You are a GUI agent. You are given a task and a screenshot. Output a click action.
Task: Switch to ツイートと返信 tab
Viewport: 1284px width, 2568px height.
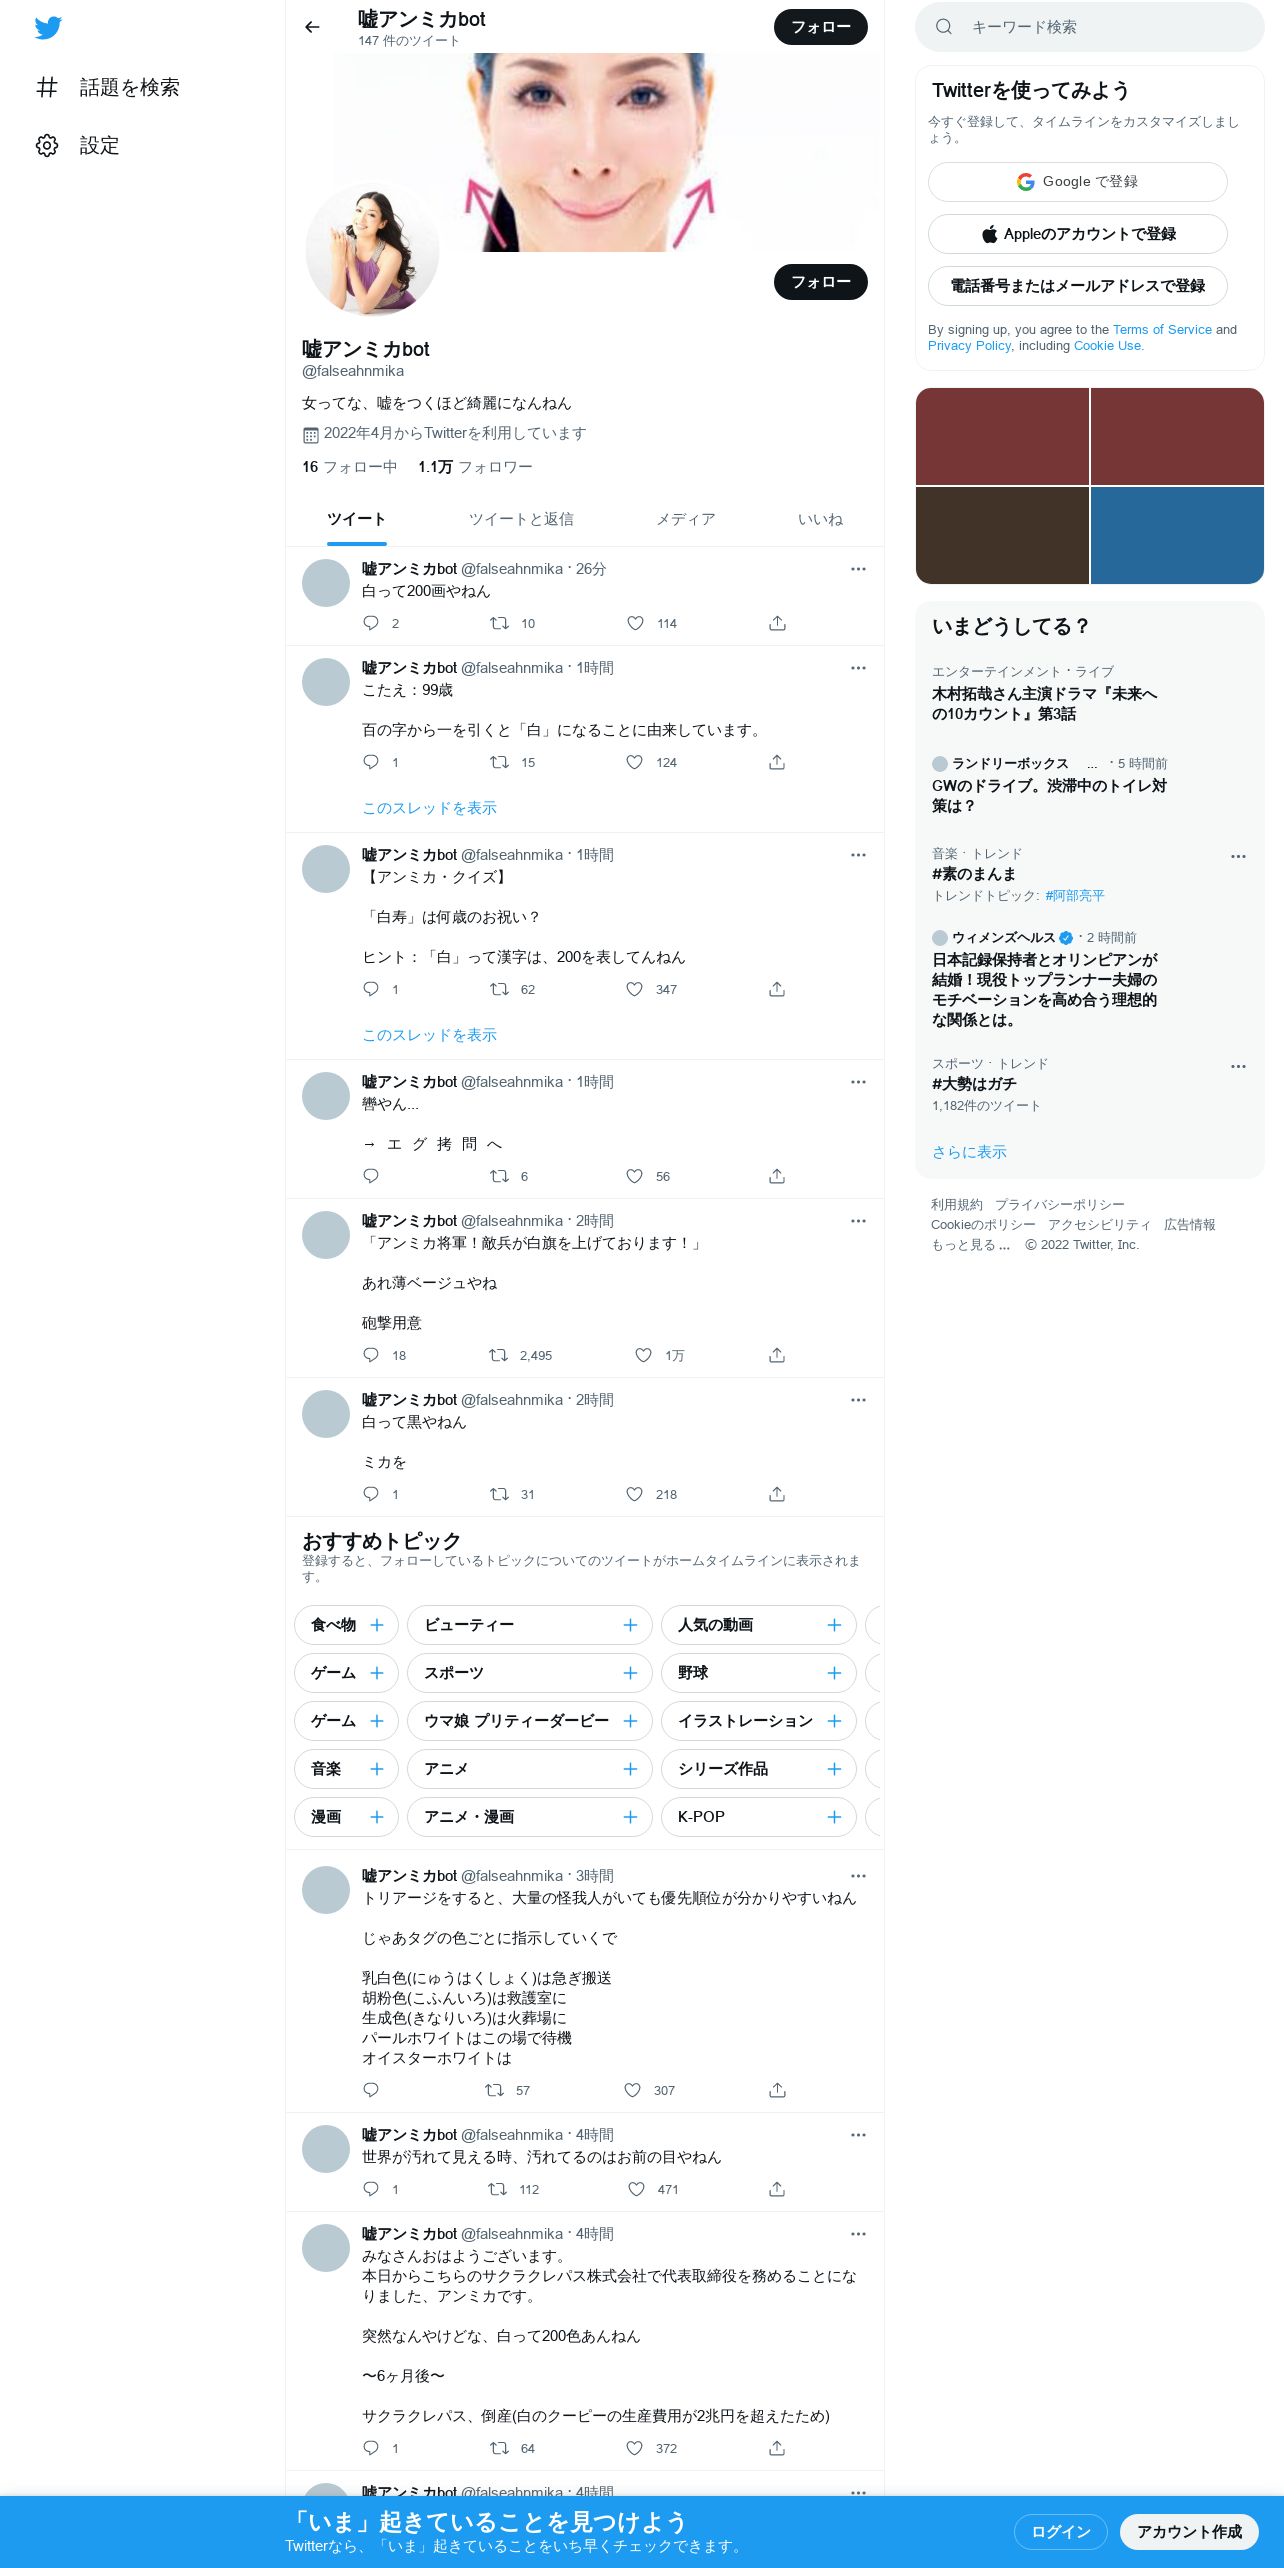(521, 519)
